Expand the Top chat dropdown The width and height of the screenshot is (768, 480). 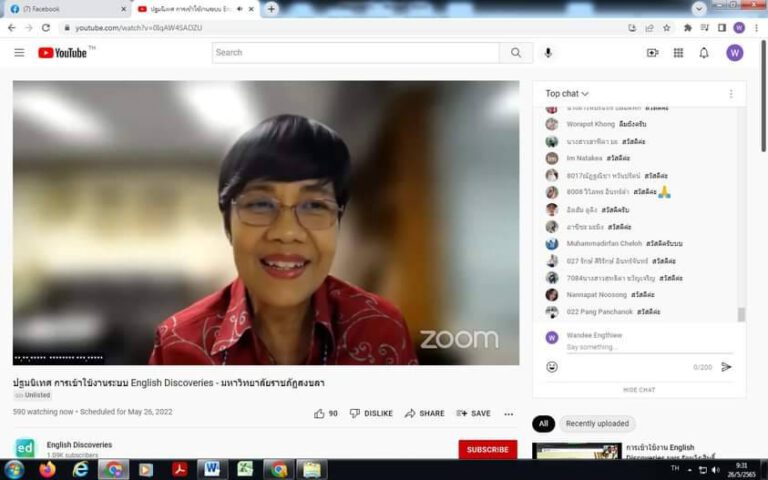click(x=567, y=94)
